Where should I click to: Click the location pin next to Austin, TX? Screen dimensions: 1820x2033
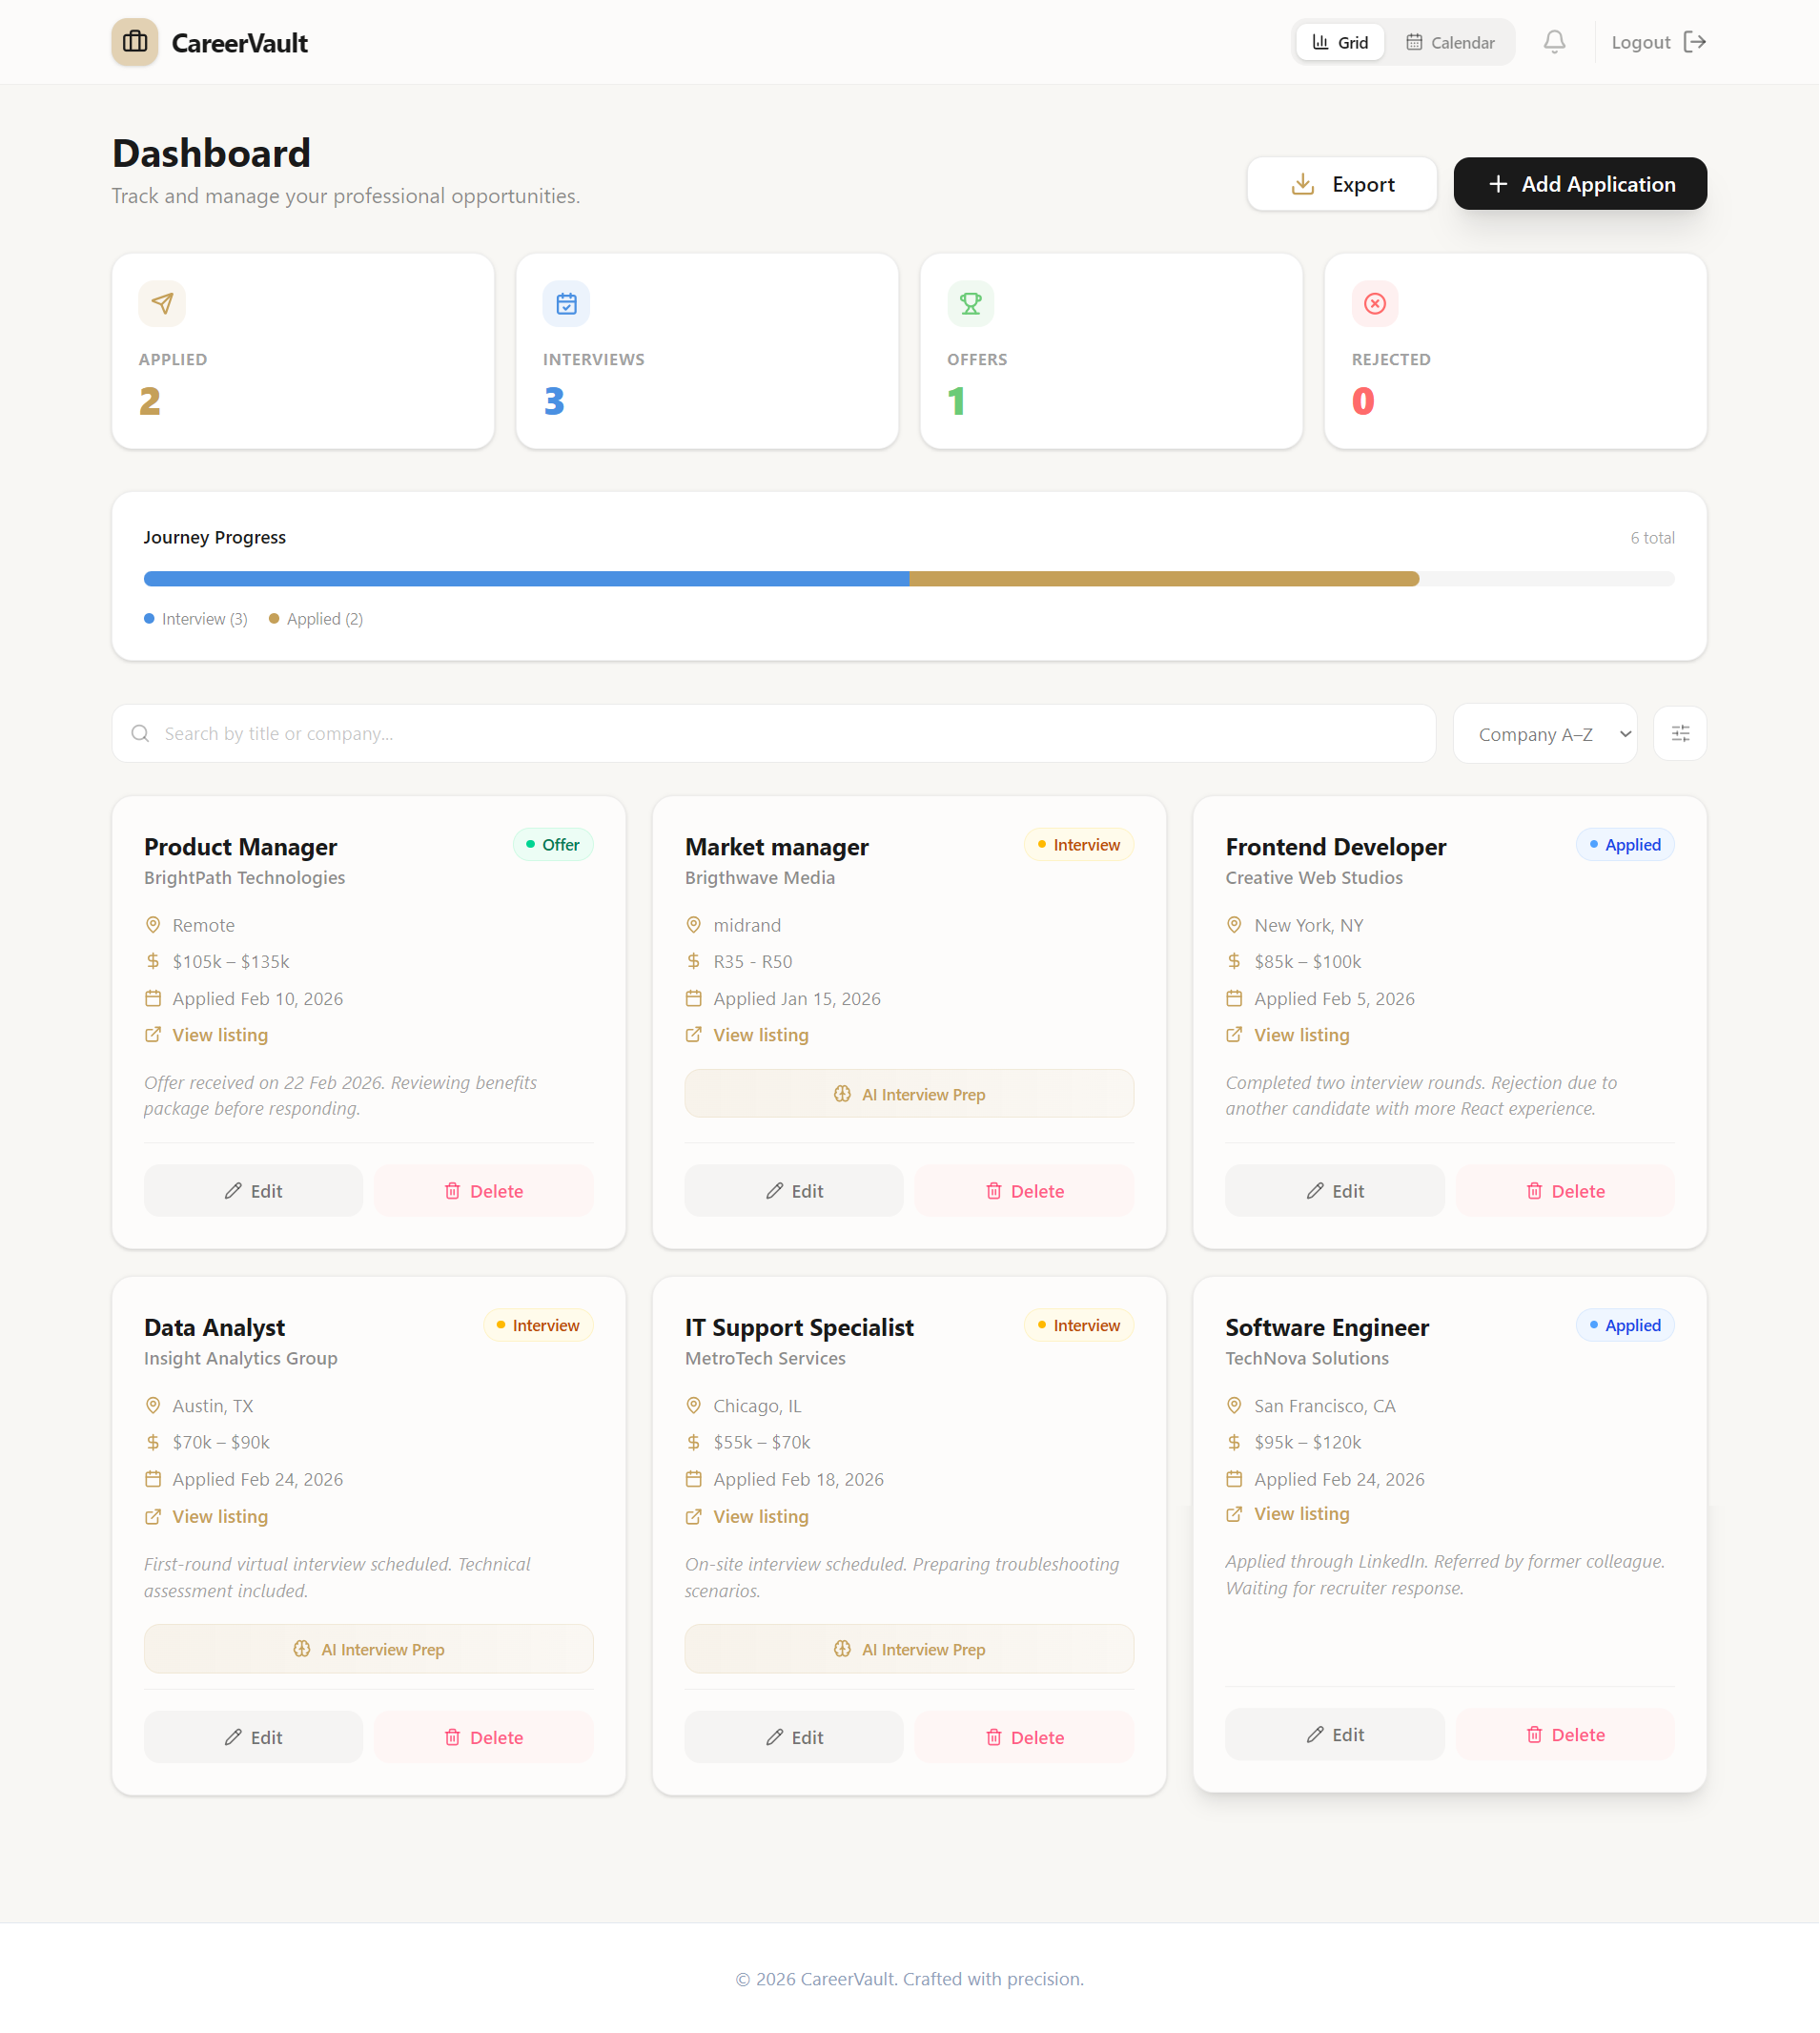[x=153, y=1406]
